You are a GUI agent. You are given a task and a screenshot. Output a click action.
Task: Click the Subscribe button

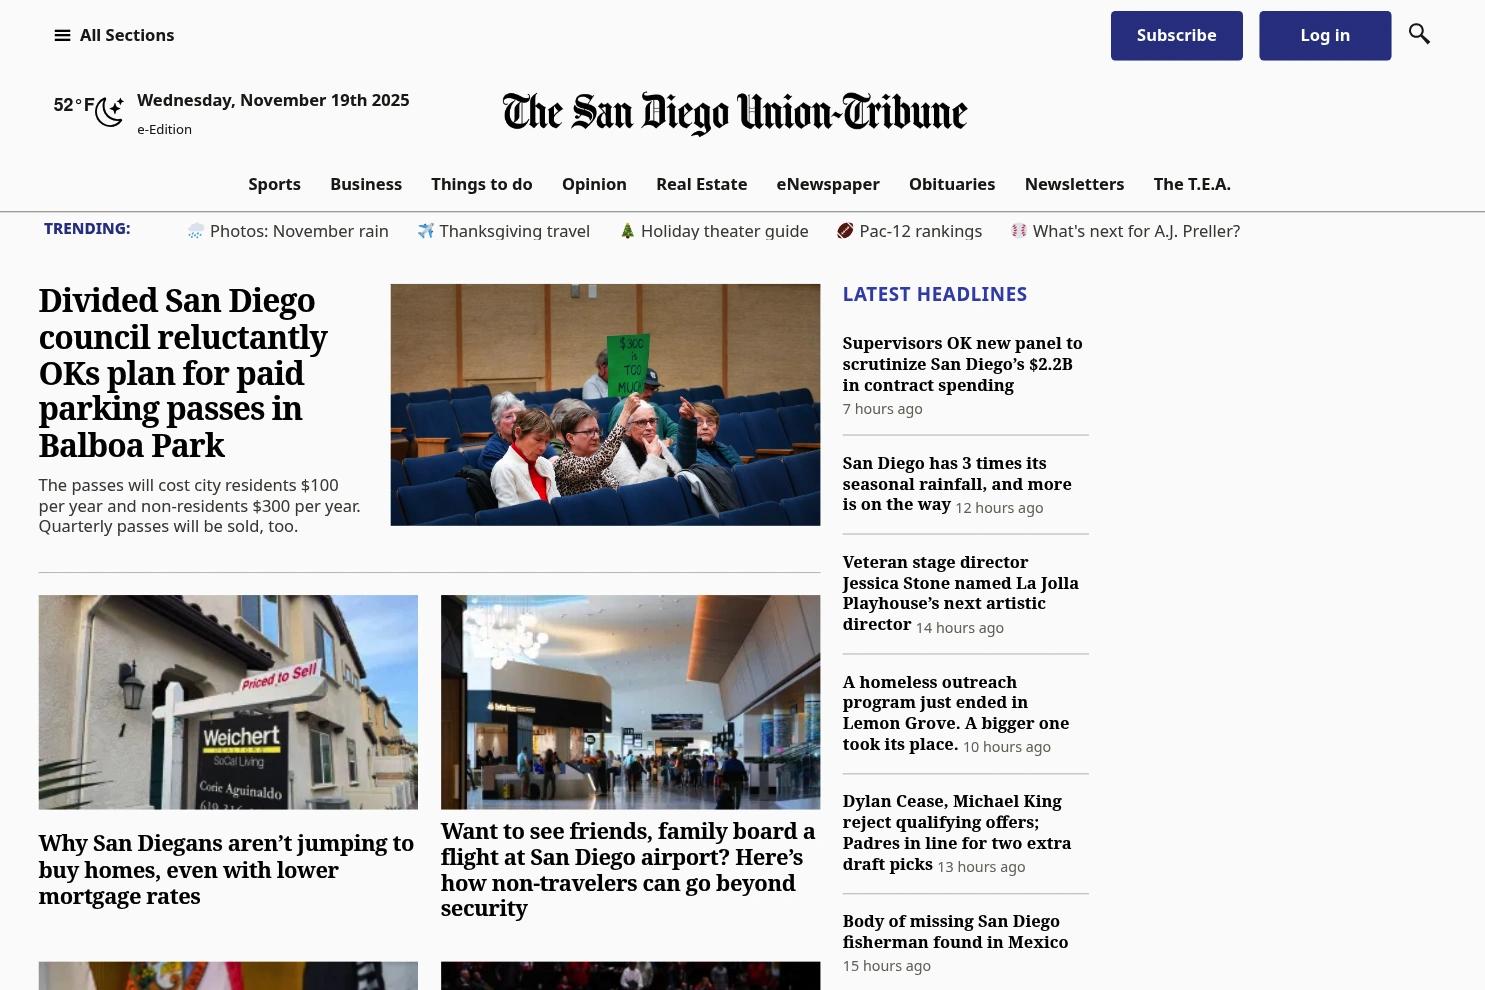pyautogui.click(x=1177, y=36)
